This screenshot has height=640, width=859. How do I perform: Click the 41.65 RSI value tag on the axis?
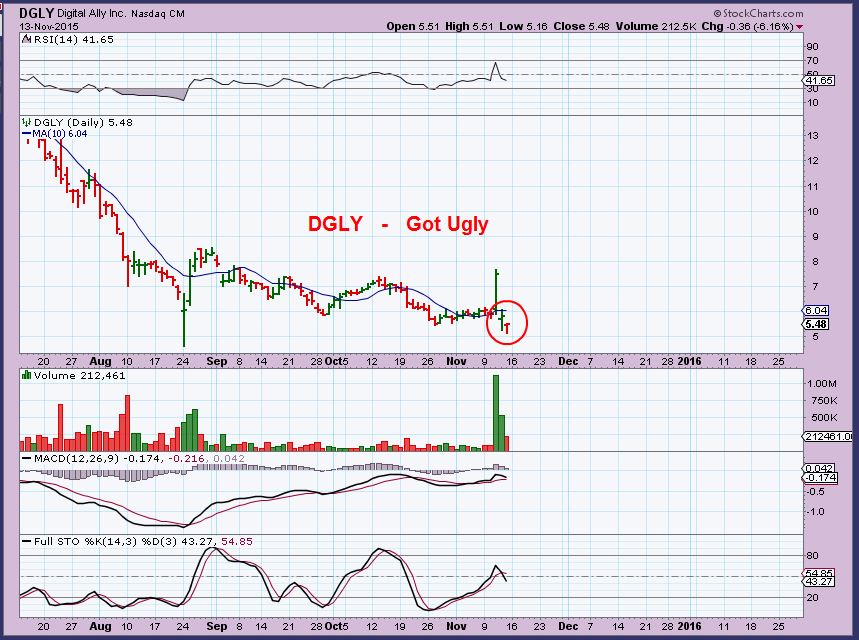pyautogui.click(x=819, y=81)
